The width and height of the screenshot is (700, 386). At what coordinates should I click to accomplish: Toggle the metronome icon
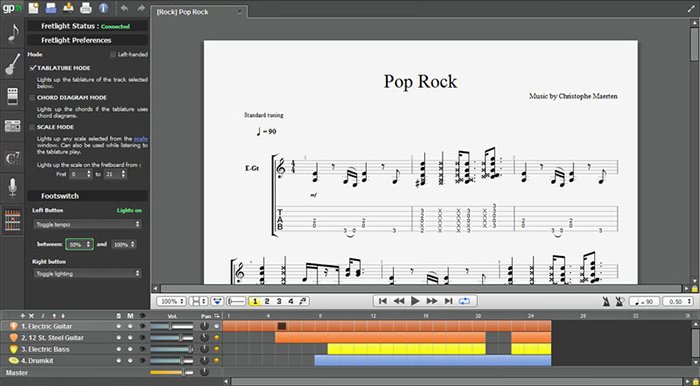[606, 302]
